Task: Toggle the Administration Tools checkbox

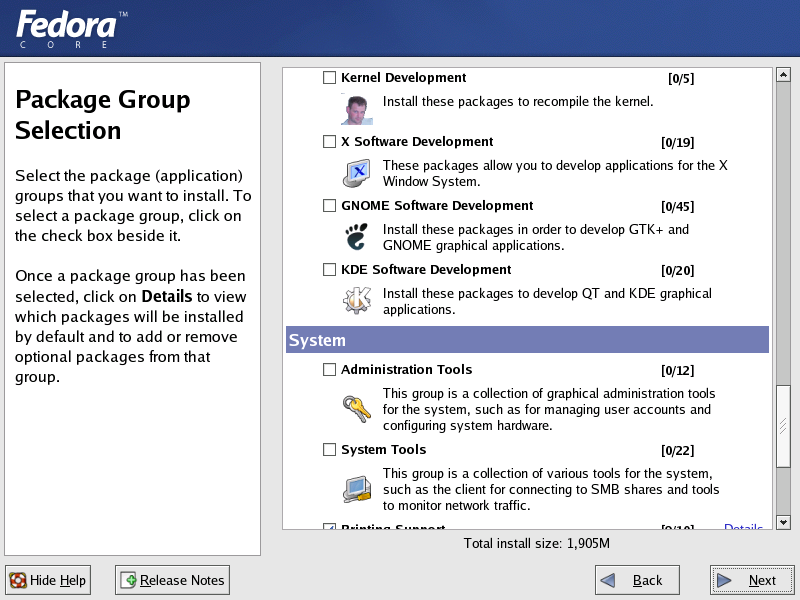Action: 330,369
